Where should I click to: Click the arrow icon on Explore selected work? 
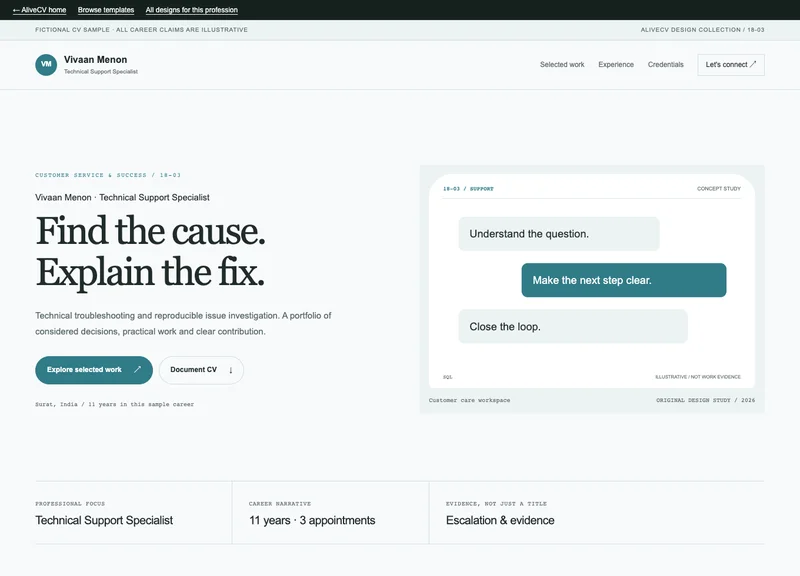click(x=137, y=369)
